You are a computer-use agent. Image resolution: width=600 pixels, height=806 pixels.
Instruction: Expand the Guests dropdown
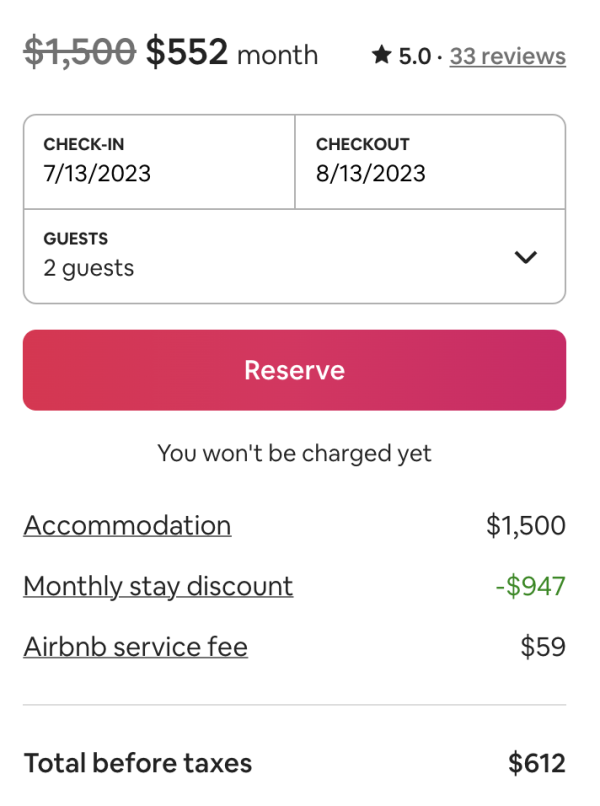[x=294, y=255]
